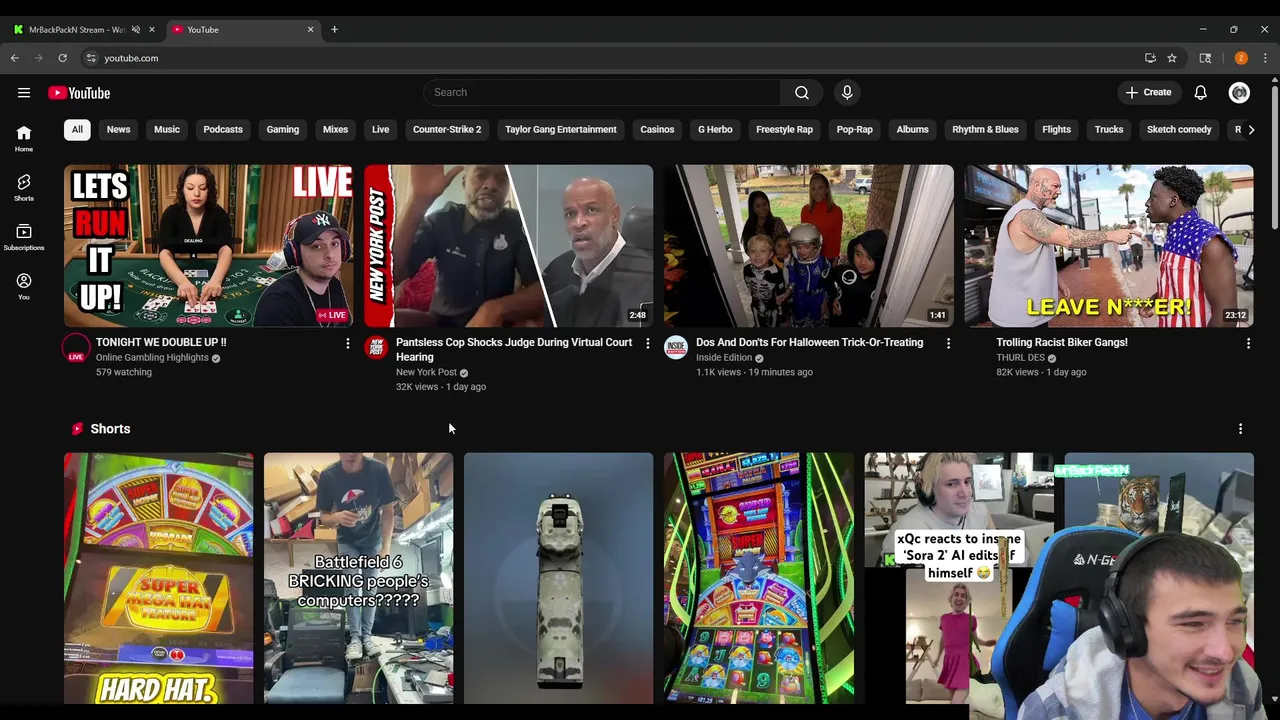This screenshot has width=1280, height=720.
Task: Open options for TONIGHT WE DOUBLE UP video
Action: coord(347,343)
